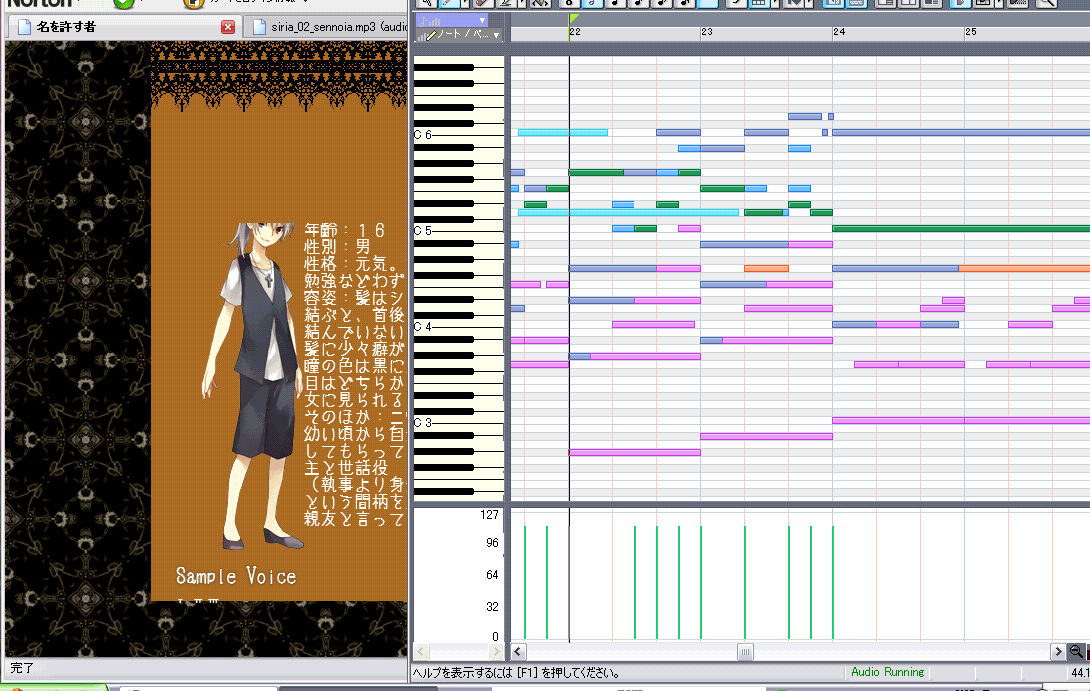Close the 名を許す者 tab with red X

[x=228, y=27]
